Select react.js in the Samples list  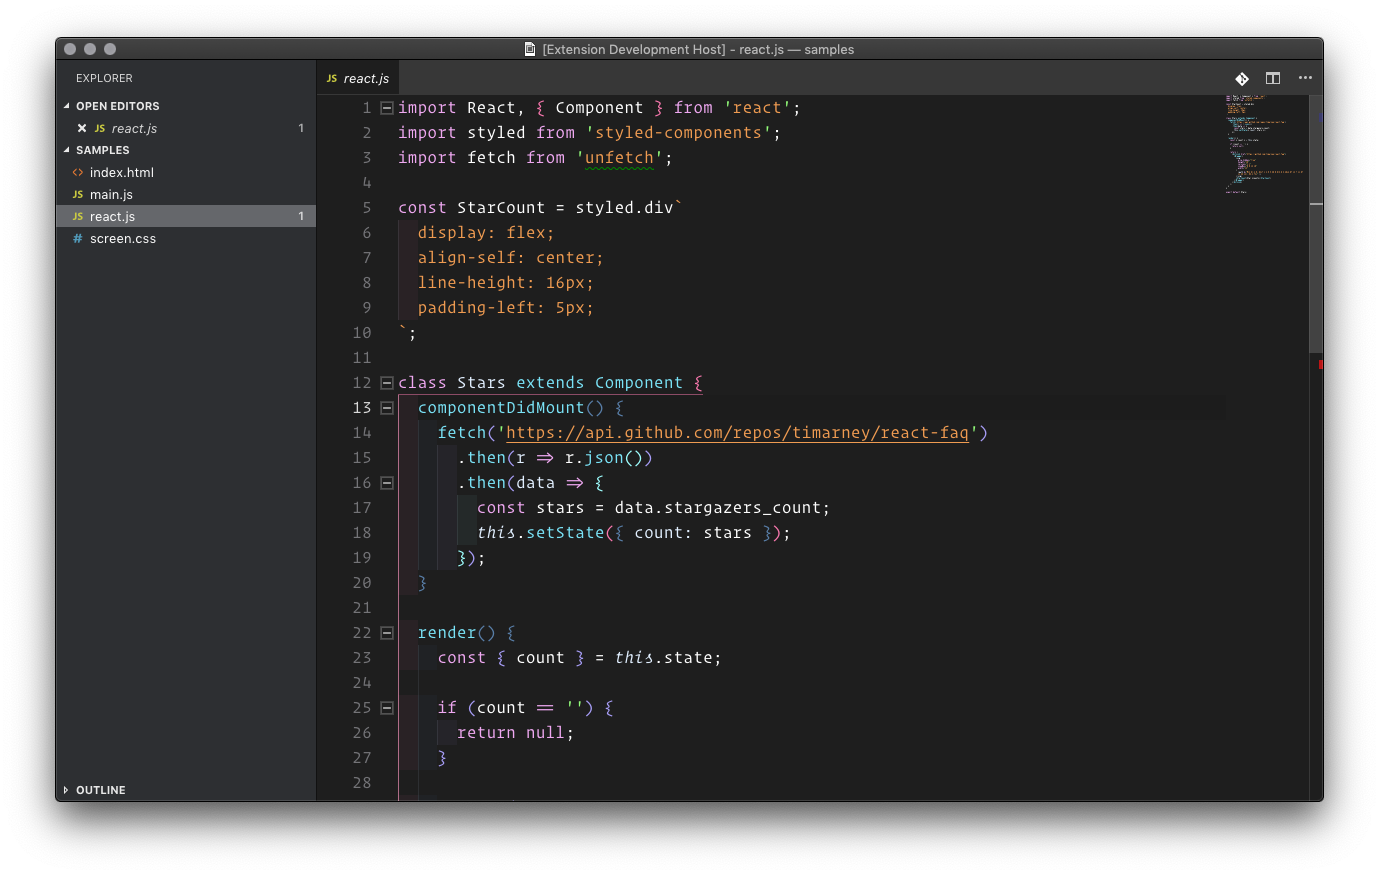pos(186,216)
